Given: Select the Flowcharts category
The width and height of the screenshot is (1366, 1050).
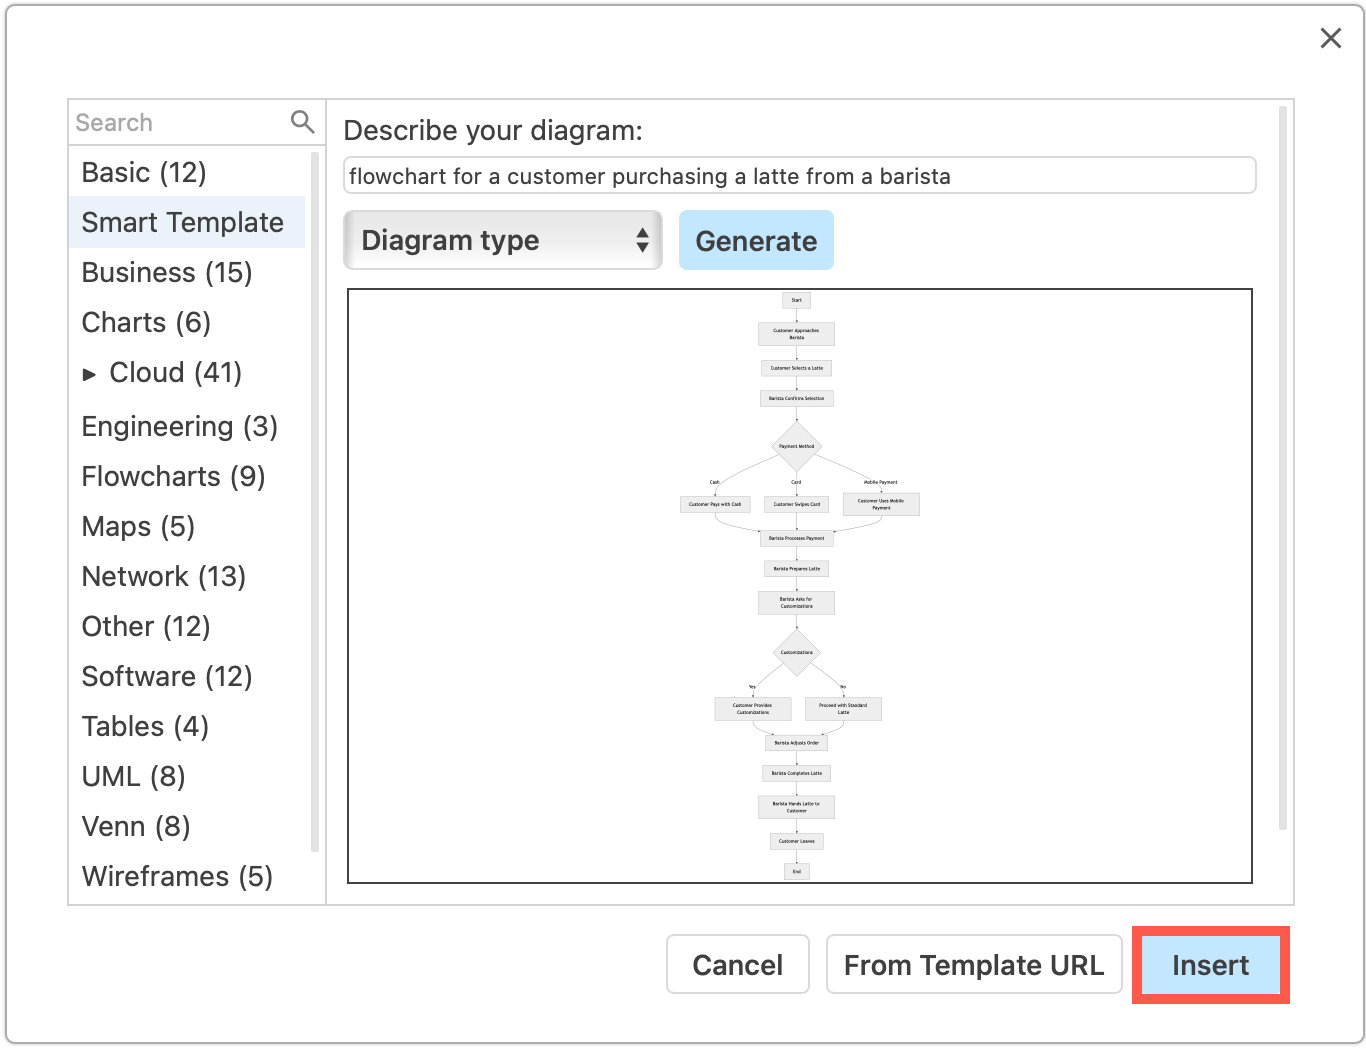Looking at the screenshot, I should [x=172, y=477].
